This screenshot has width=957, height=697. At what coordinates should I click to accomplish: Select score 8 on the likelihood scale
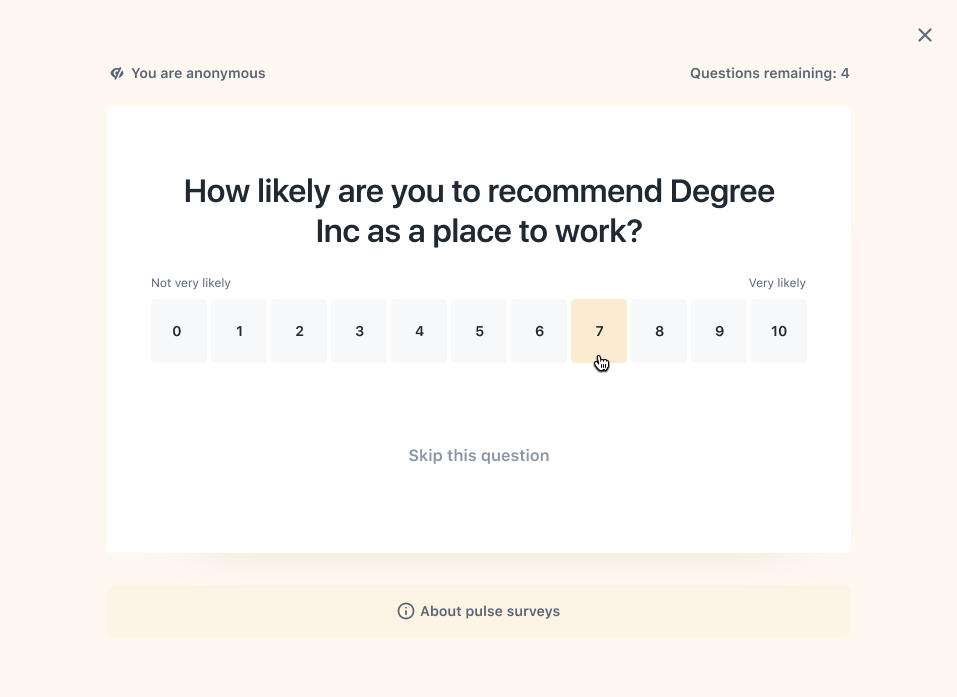tap(658, 331)
